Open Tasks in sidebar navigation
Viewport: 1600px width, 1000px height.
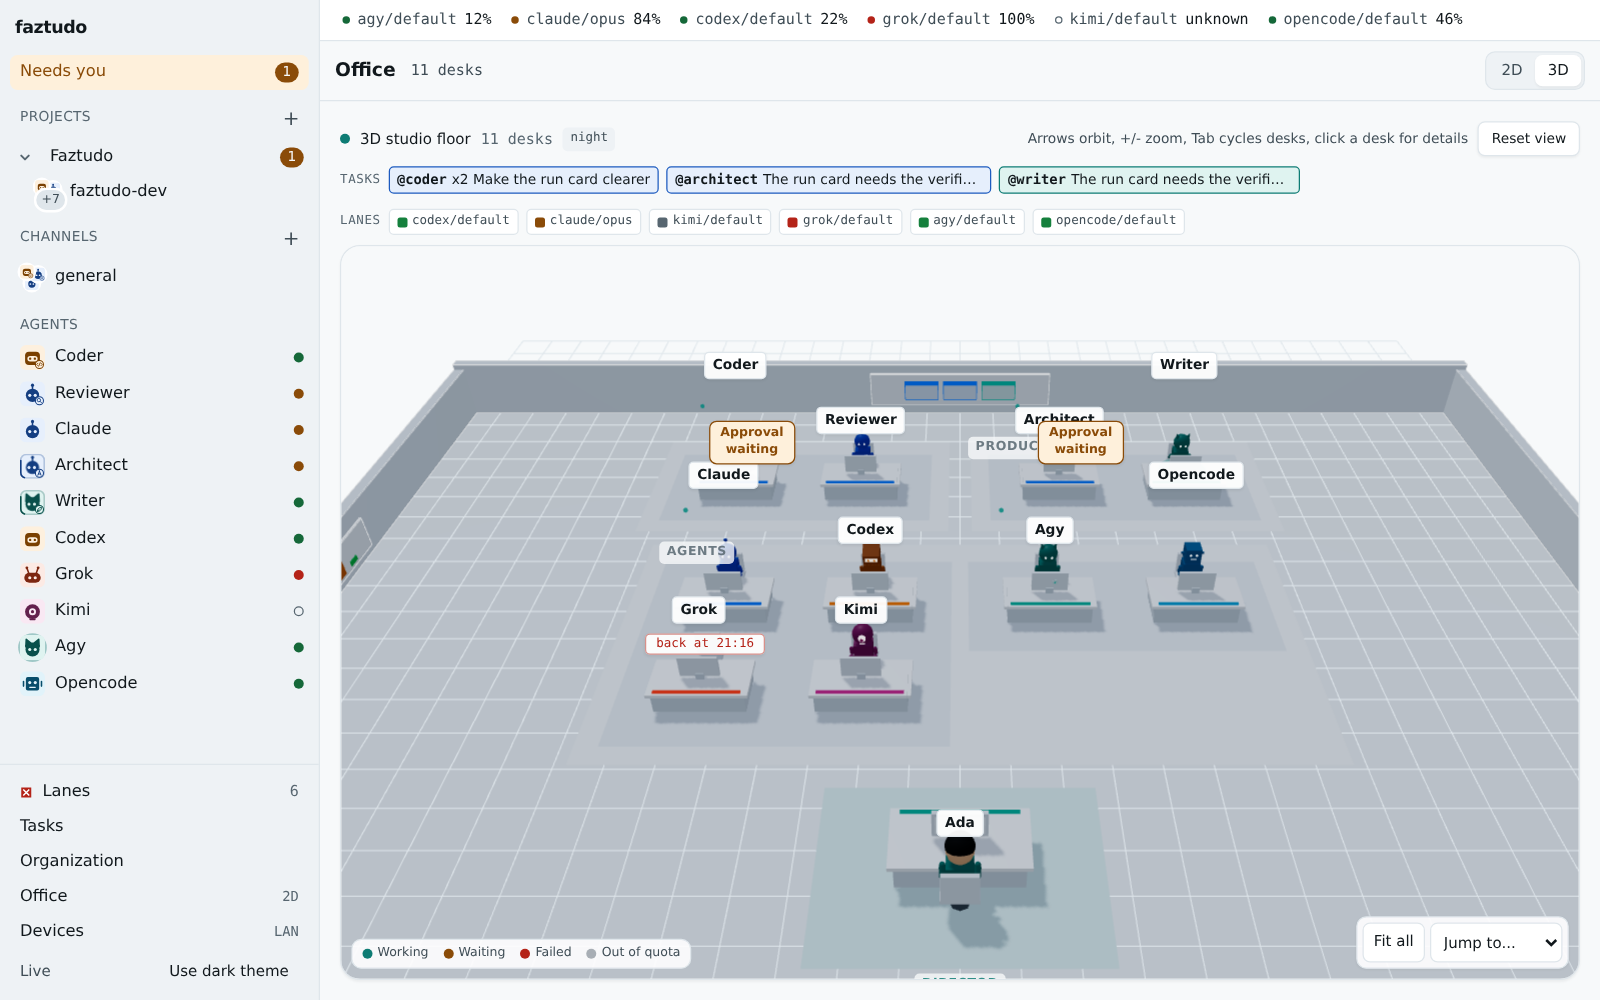coord(159,826)
